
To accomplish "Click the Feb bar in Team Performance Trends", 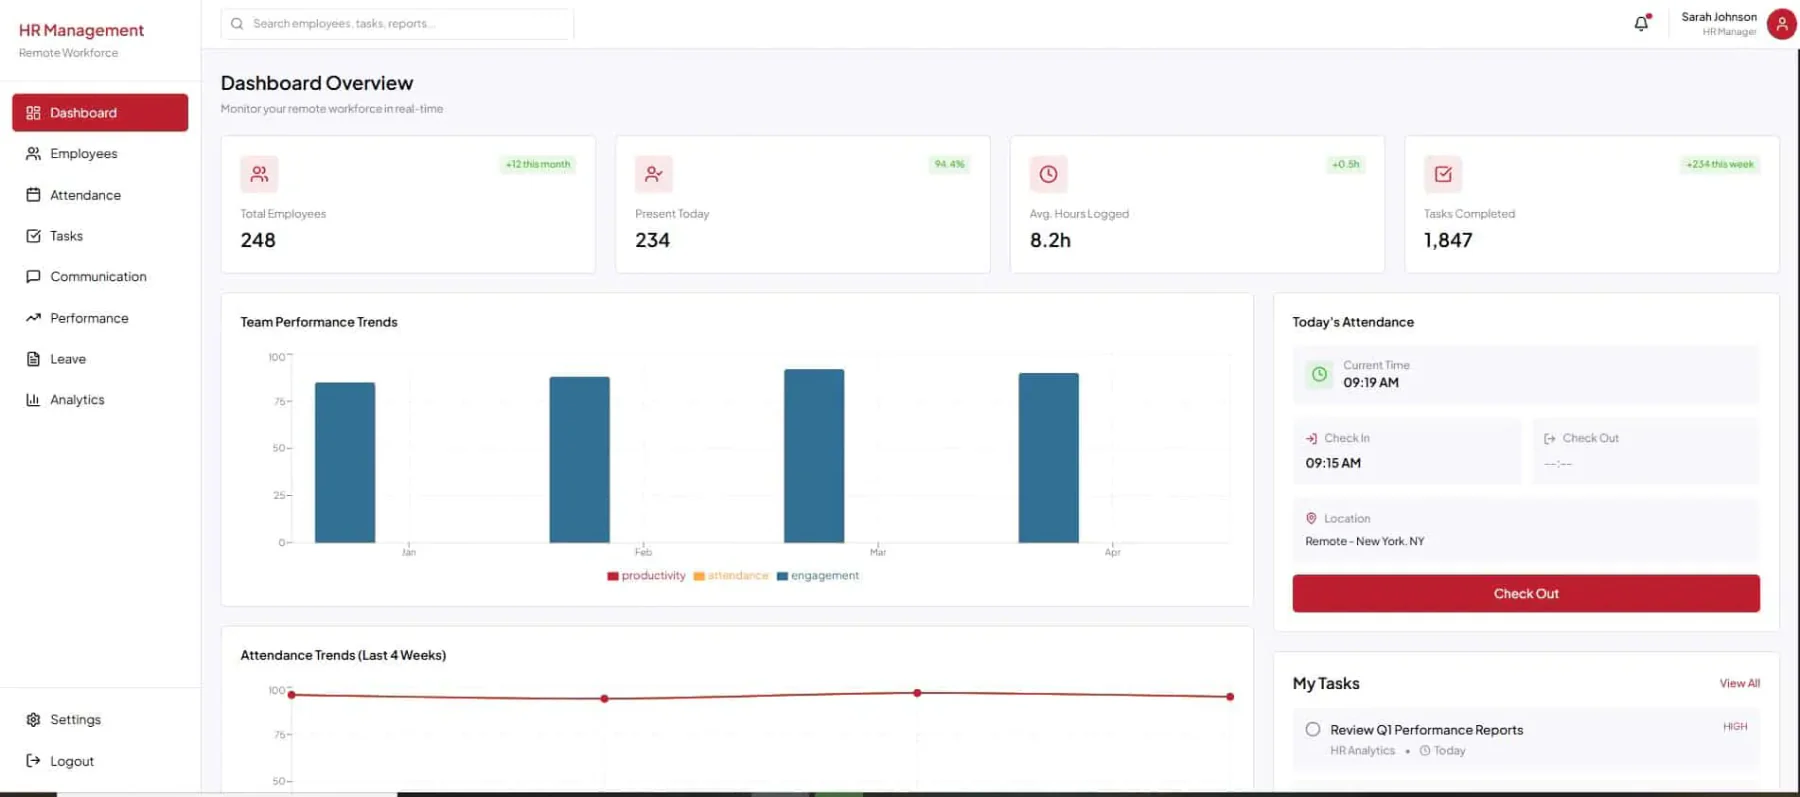I will click(x=580, y=460).
